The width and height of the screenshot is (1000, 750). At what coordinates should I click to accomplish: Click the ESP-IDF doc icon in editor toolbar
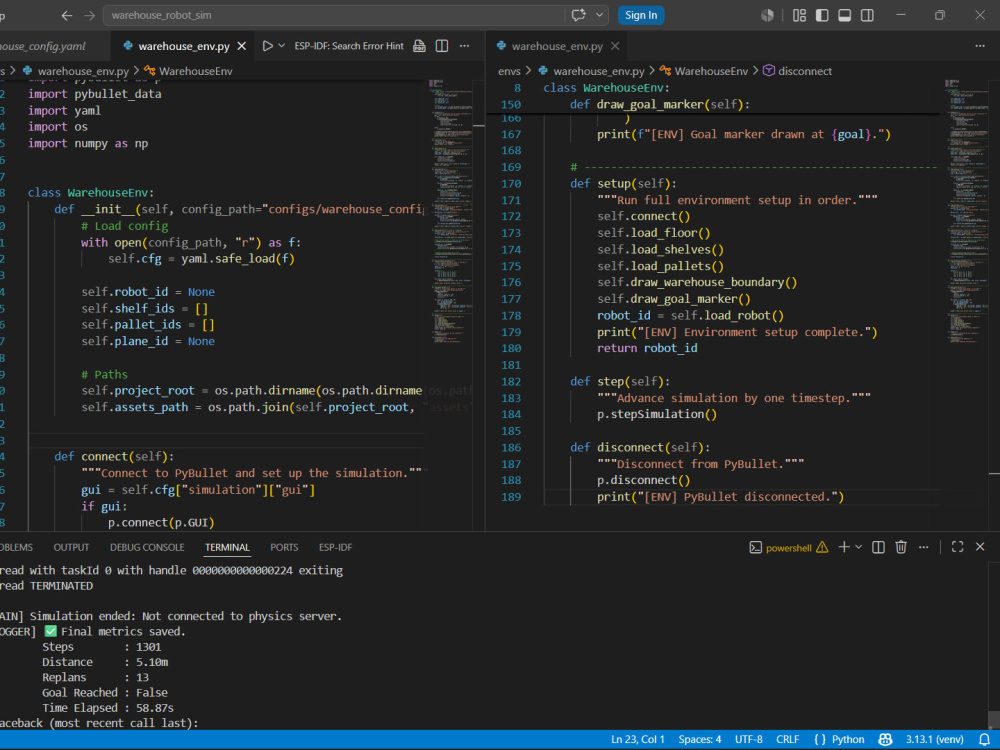click(x=419, y=46)
